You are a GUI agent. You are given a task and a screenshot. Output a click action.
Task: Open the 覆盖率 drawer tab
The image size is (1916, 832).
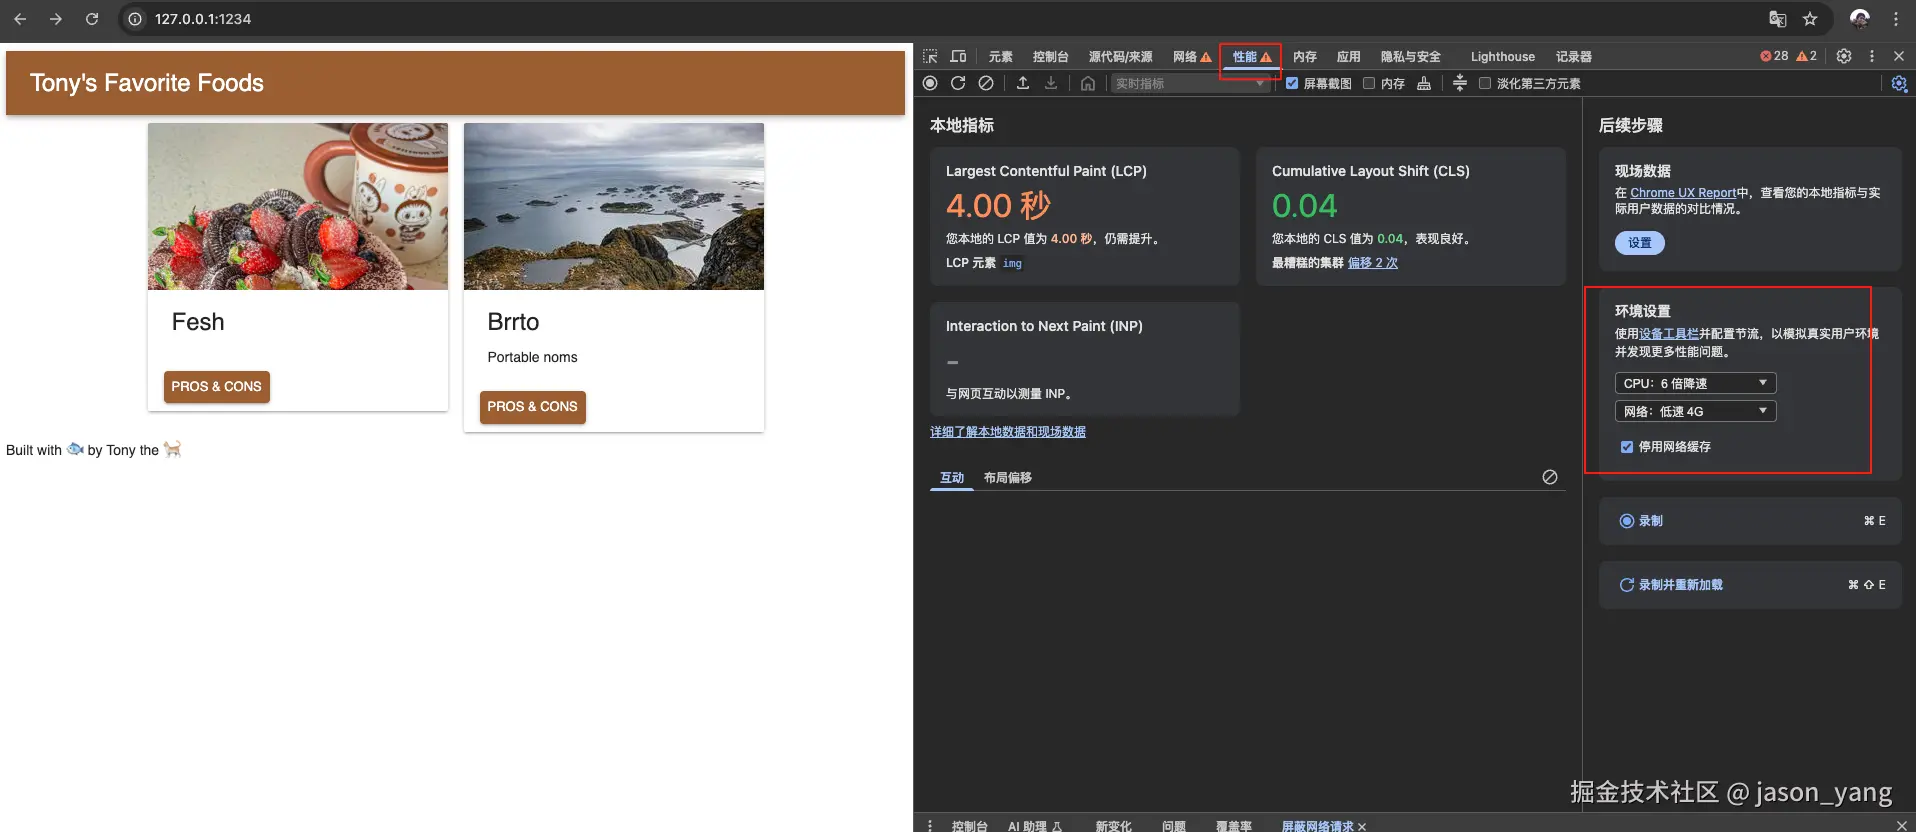[x=1233, y=826]
